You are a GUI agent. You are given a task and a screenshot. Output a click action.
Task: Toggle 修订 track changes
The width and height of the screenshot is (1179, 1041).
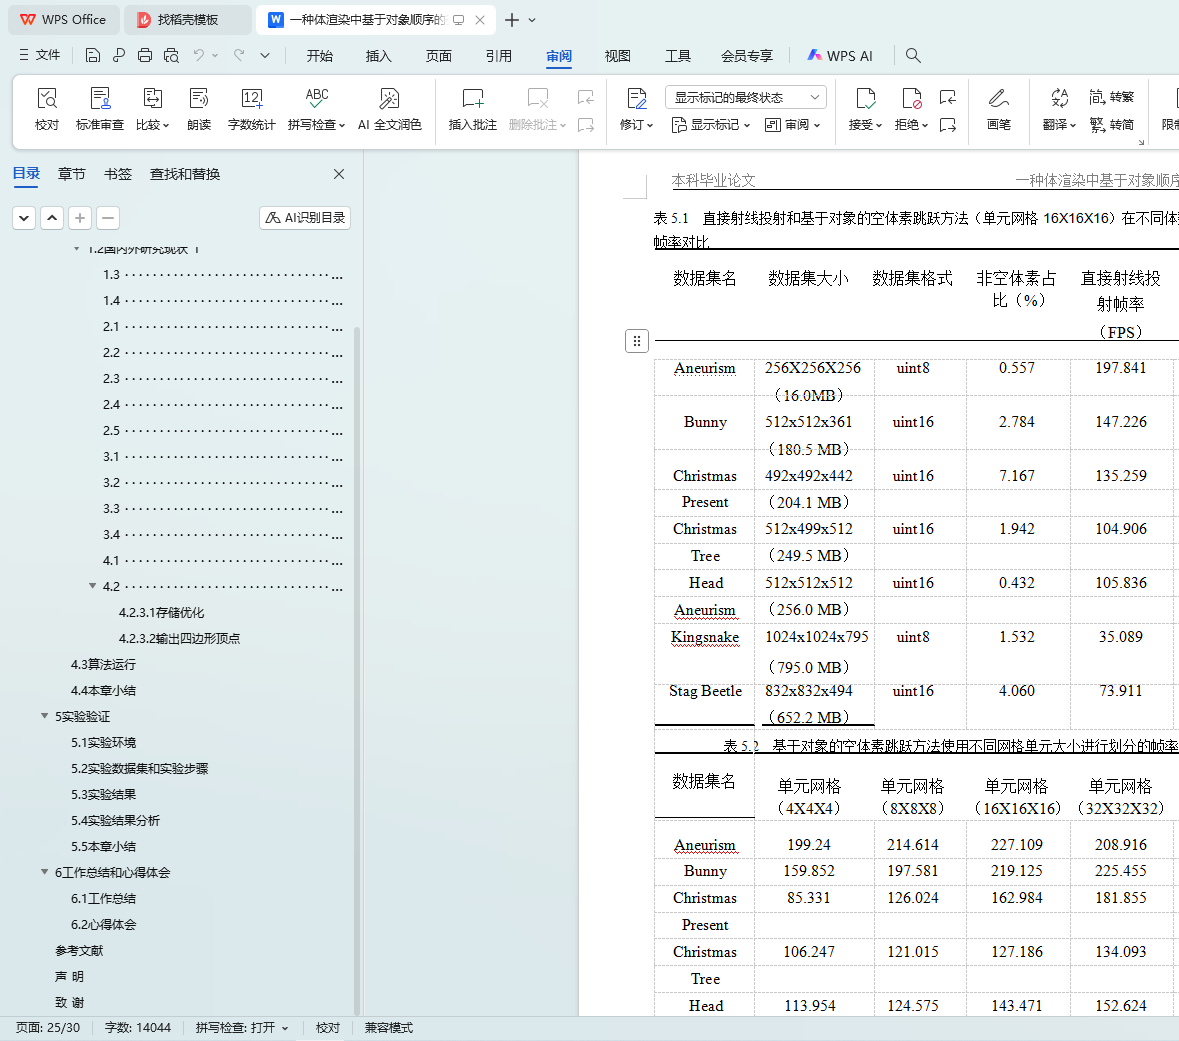coord(636,109)
